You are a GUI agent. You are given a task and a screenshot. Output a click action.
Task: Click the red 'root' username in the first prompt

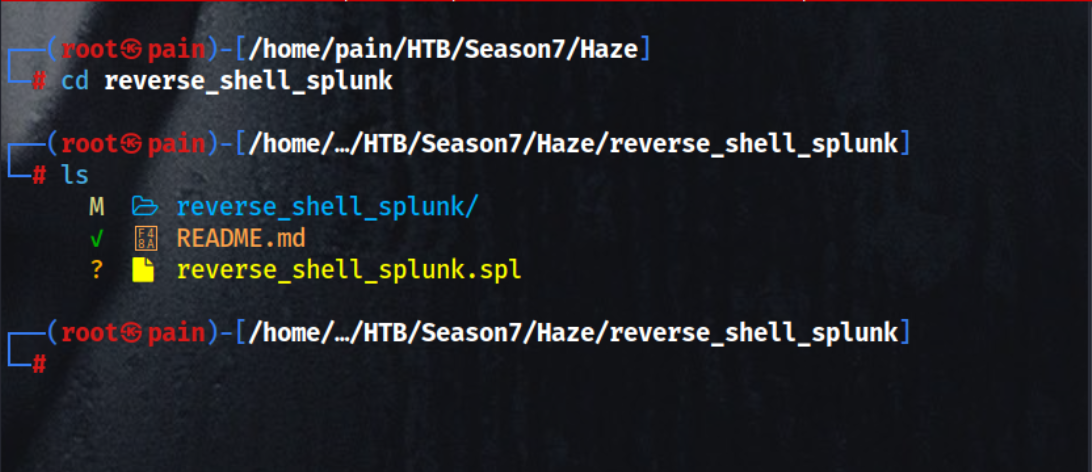[90, 49]
